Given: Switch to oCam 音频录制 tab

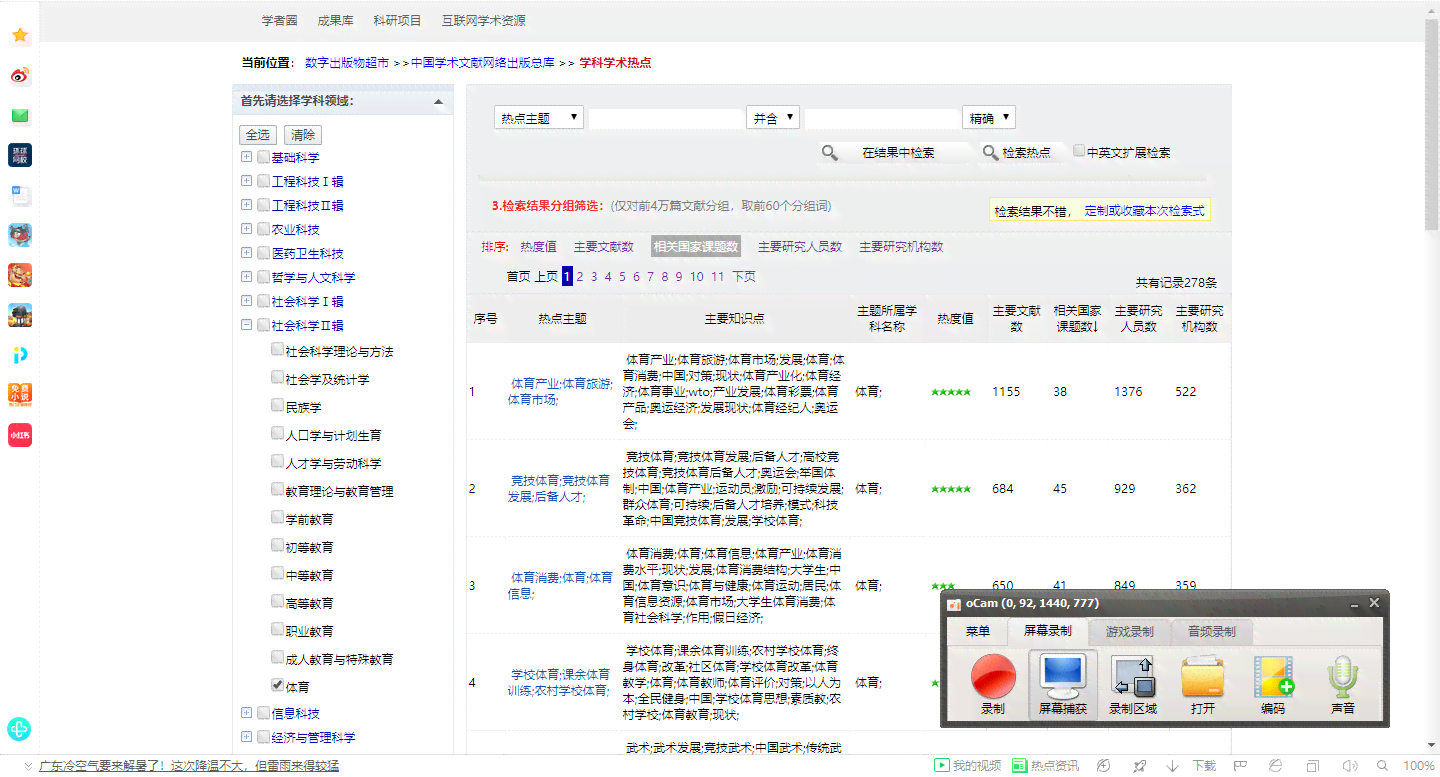Looking at the screenshot, I should (x=1211, y=631).
